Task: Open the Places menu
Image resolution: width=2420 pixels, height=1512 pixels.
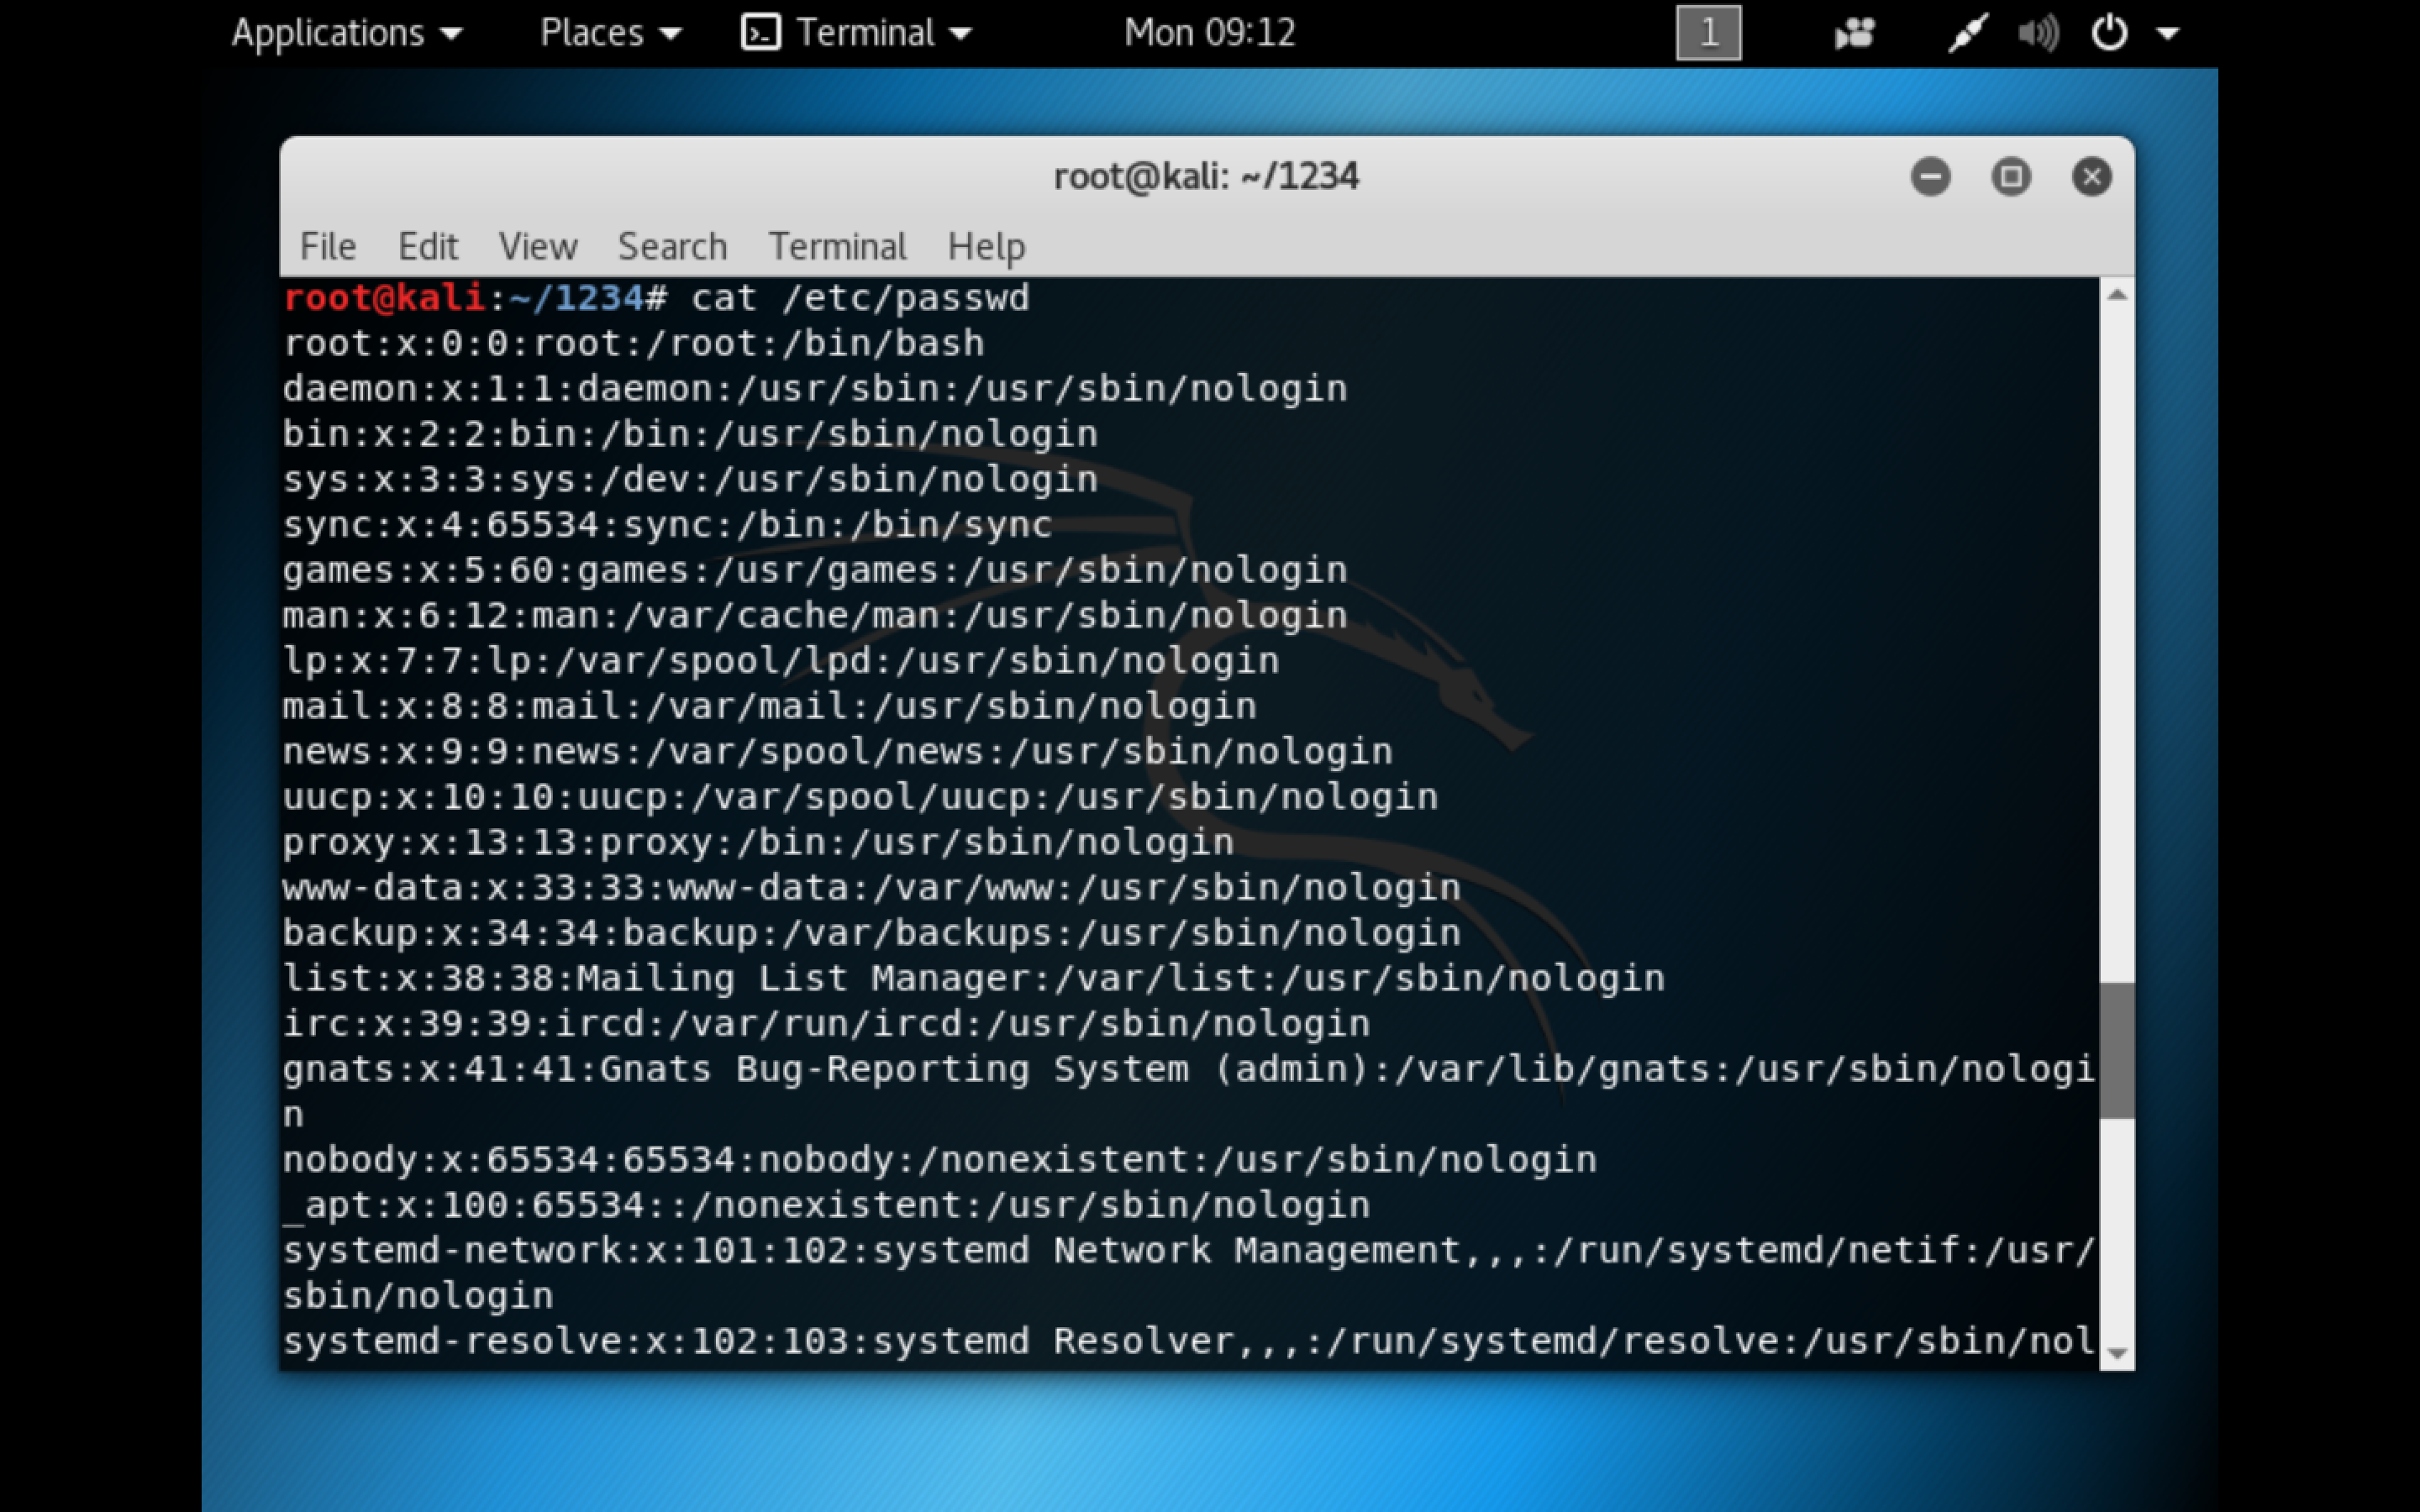Action: (610, 33)
